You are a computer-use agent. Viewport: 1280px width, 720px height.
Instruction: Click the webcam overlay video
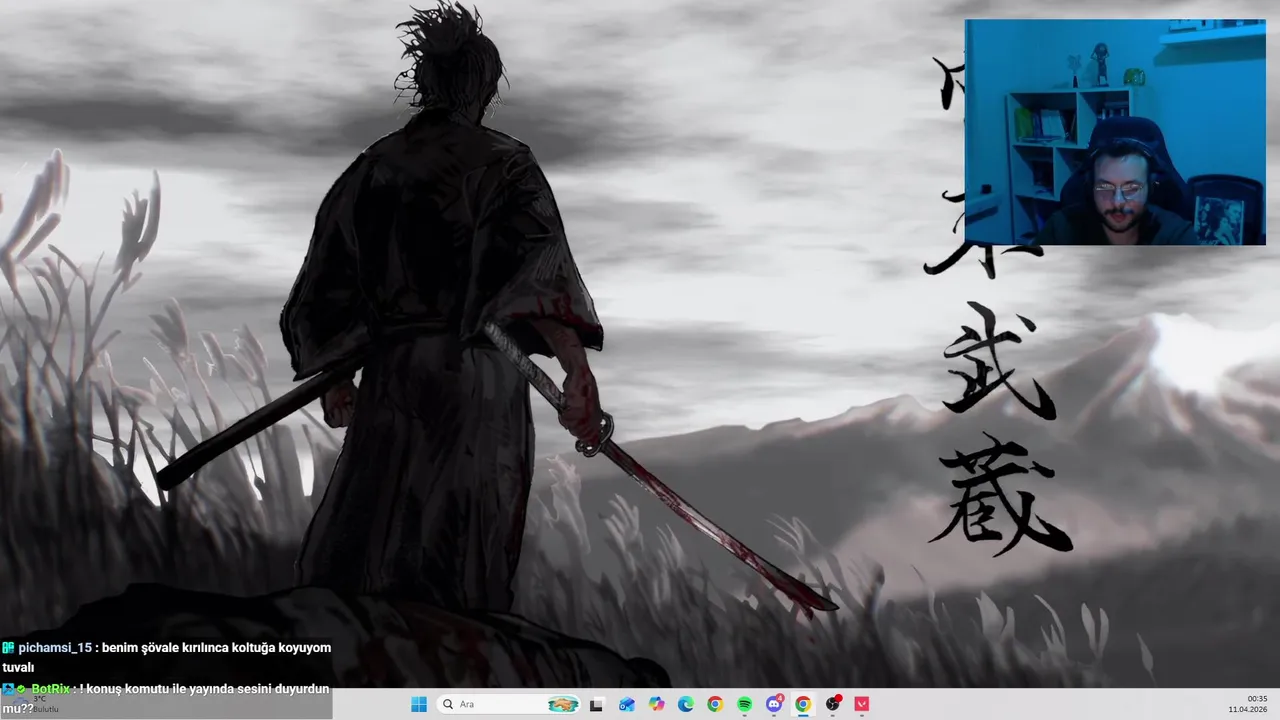1115,132
